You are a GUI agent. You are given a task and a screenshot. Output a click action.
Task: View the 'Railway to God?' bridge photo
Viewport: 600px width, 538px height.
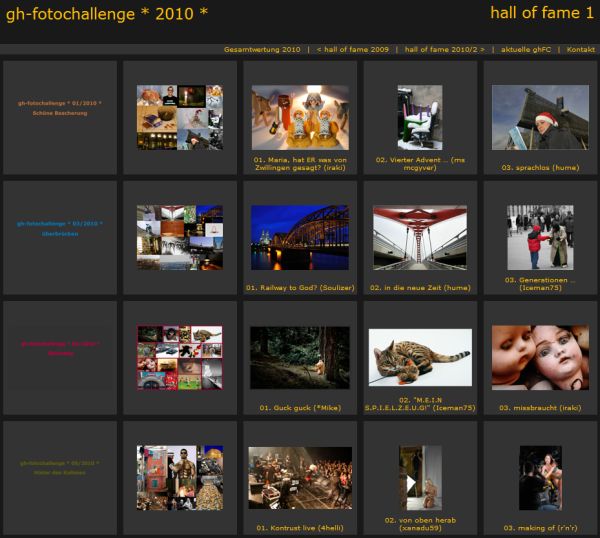[300, 237]
